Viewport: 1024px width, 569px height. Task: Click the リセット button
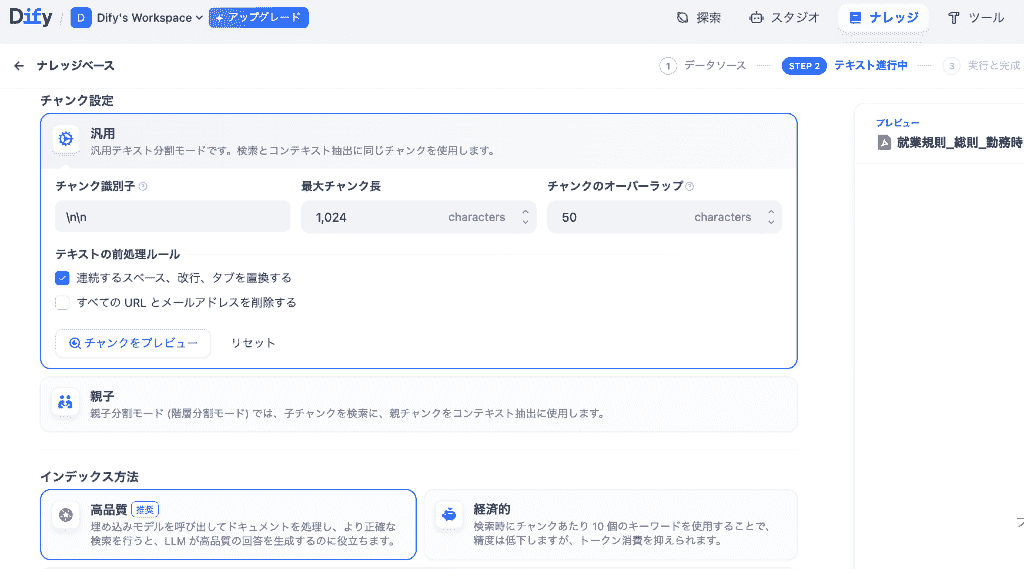(253, 343)
